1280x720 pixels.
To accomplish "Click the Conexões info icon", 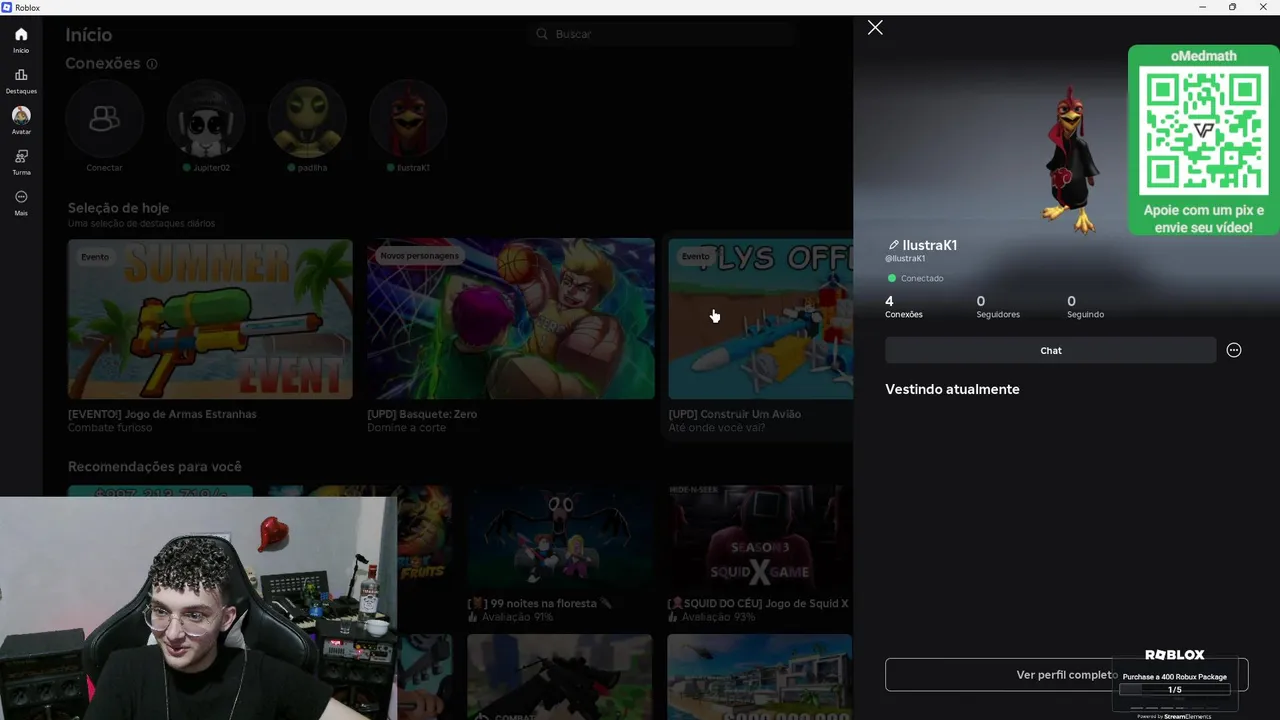I will pos(152,64).
